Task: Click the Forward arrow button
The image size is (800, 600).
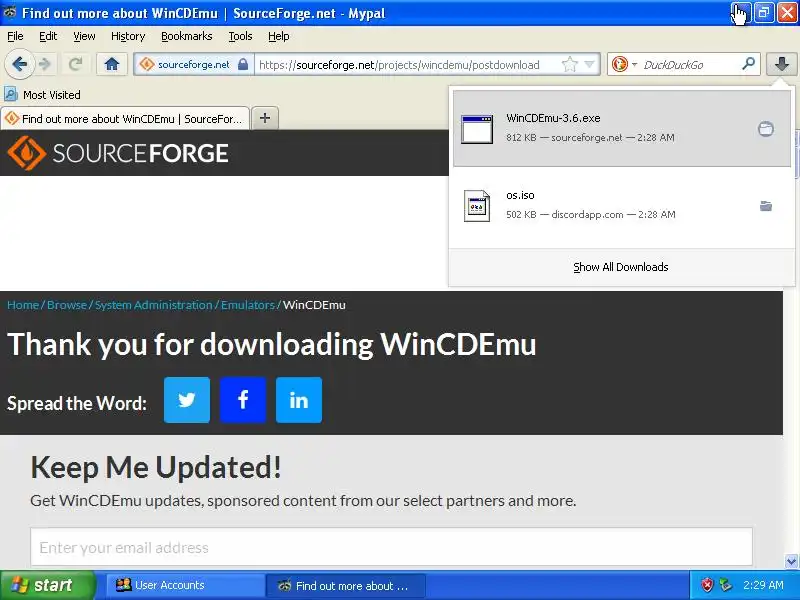Action: pos(45,64)
